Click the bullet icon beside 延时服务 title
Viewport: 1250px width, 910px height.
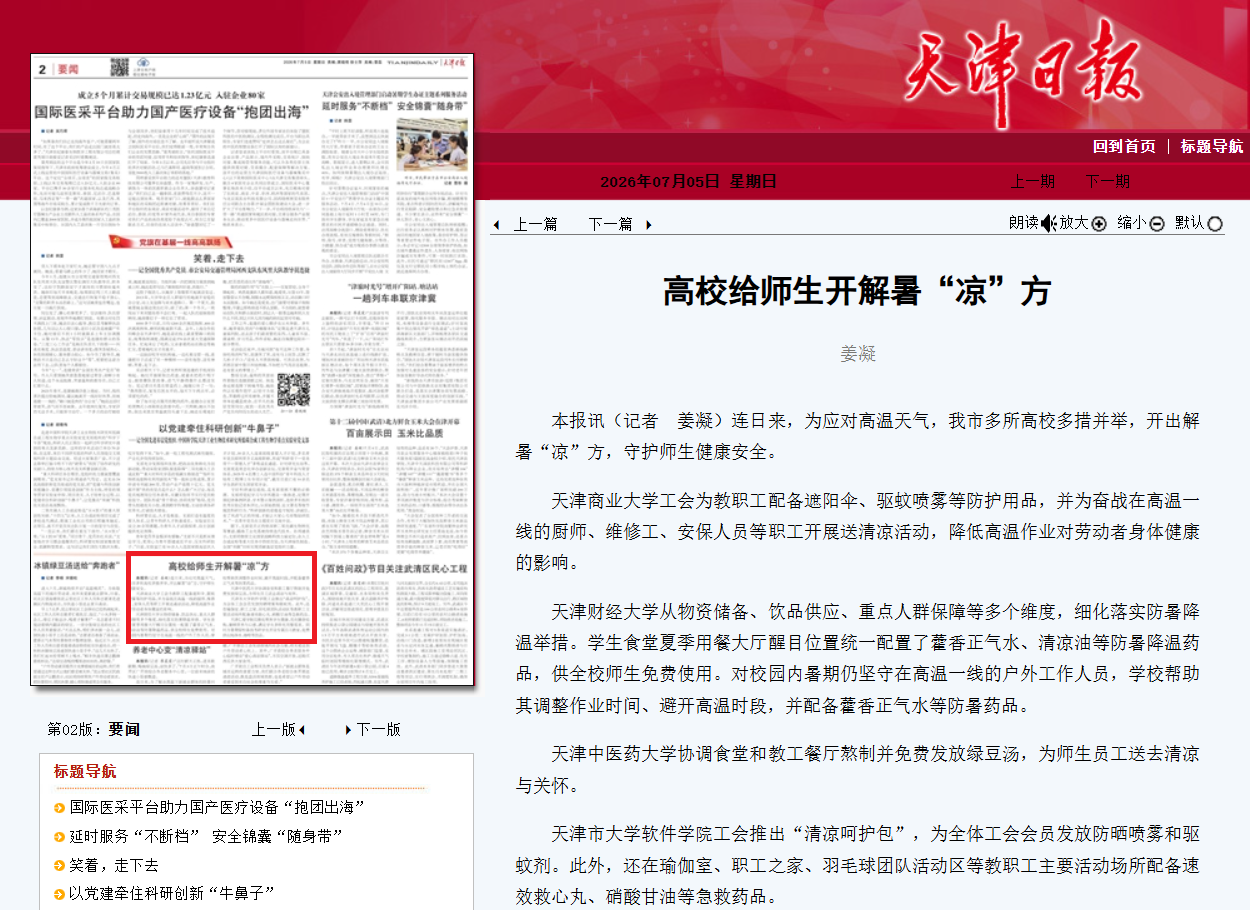point(60,836)
